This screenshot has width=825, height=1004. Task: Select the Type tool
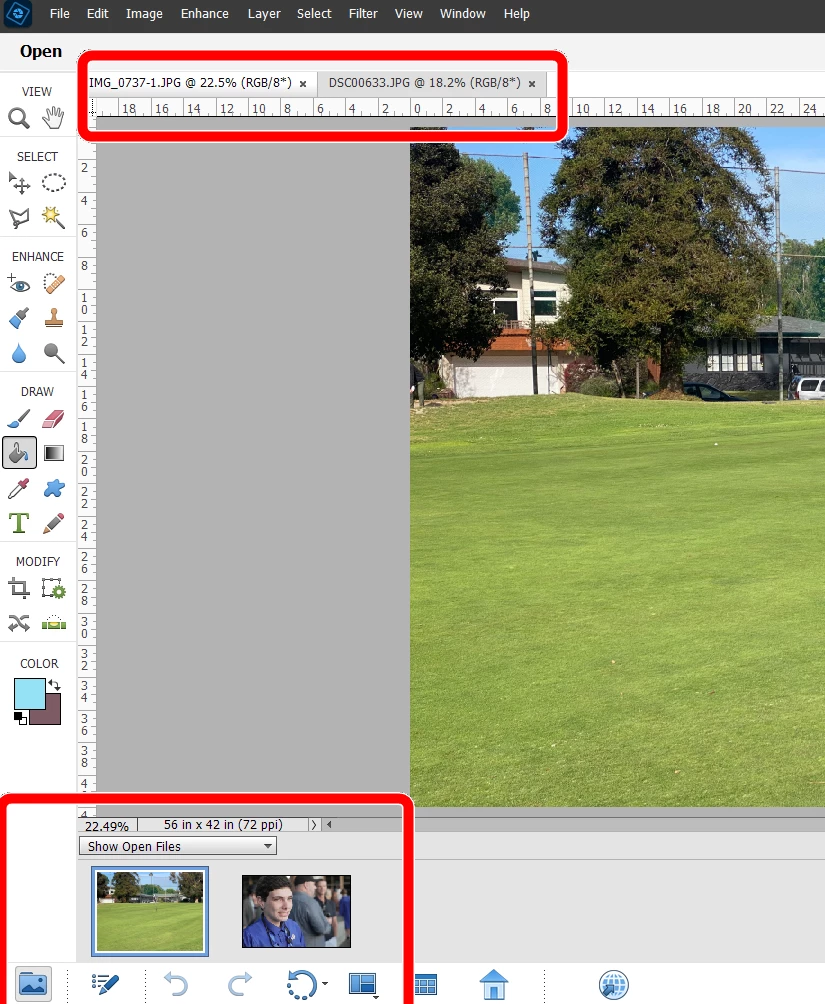[19, 523]
